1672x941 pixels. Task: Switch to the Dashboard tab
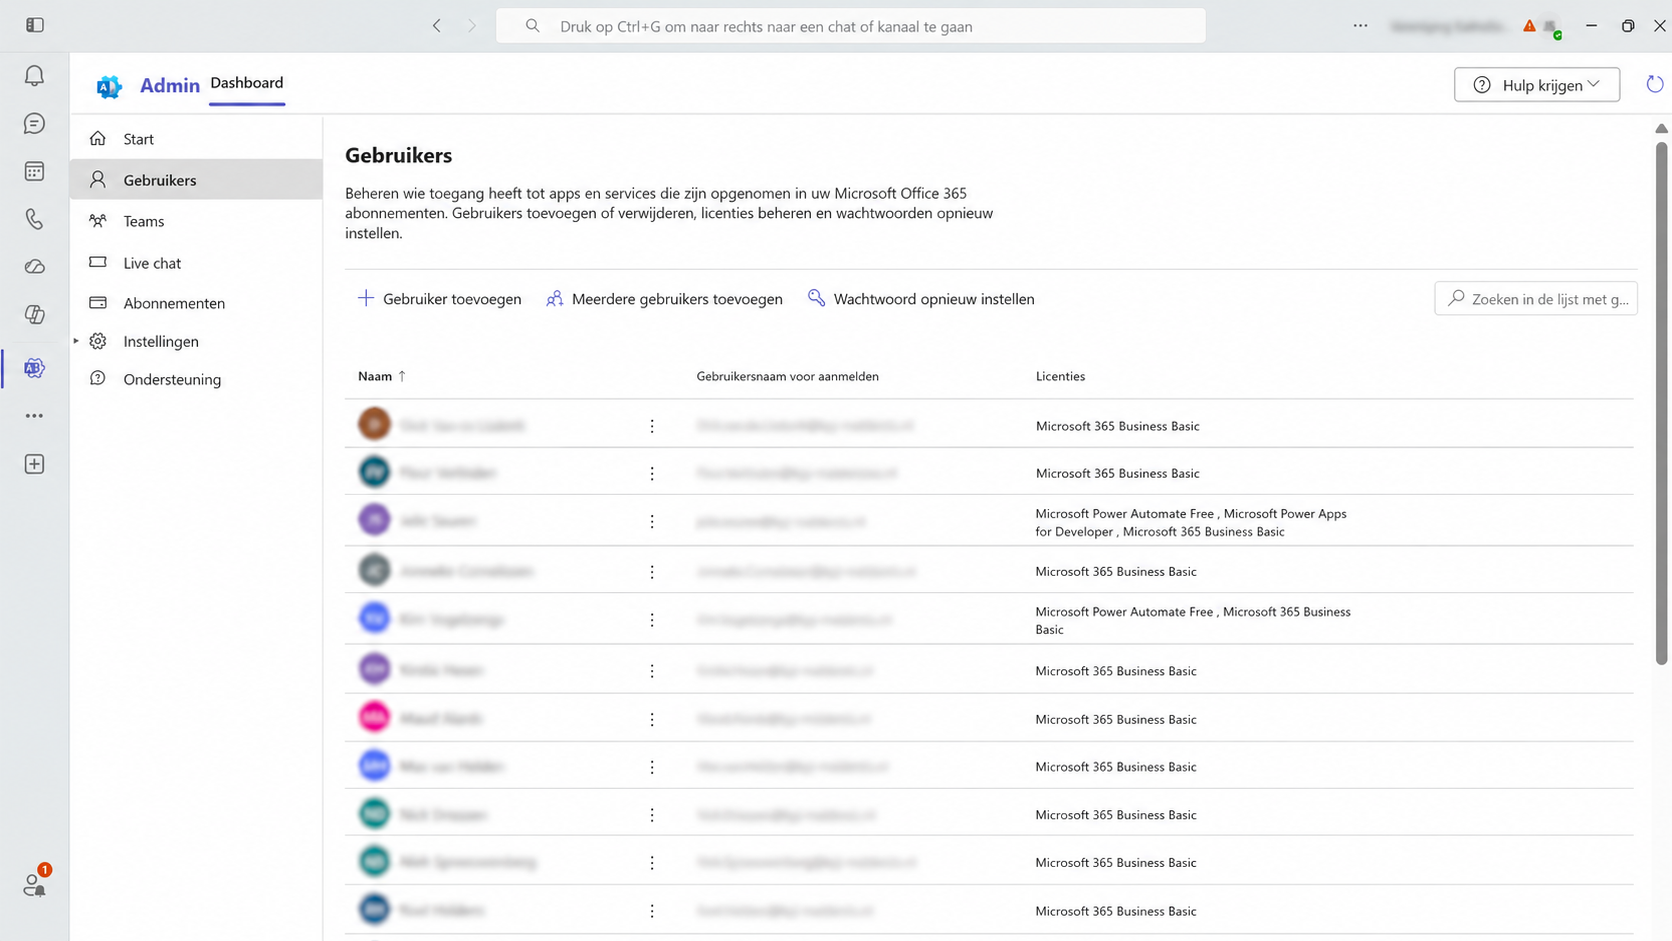(x=247, y=83)
